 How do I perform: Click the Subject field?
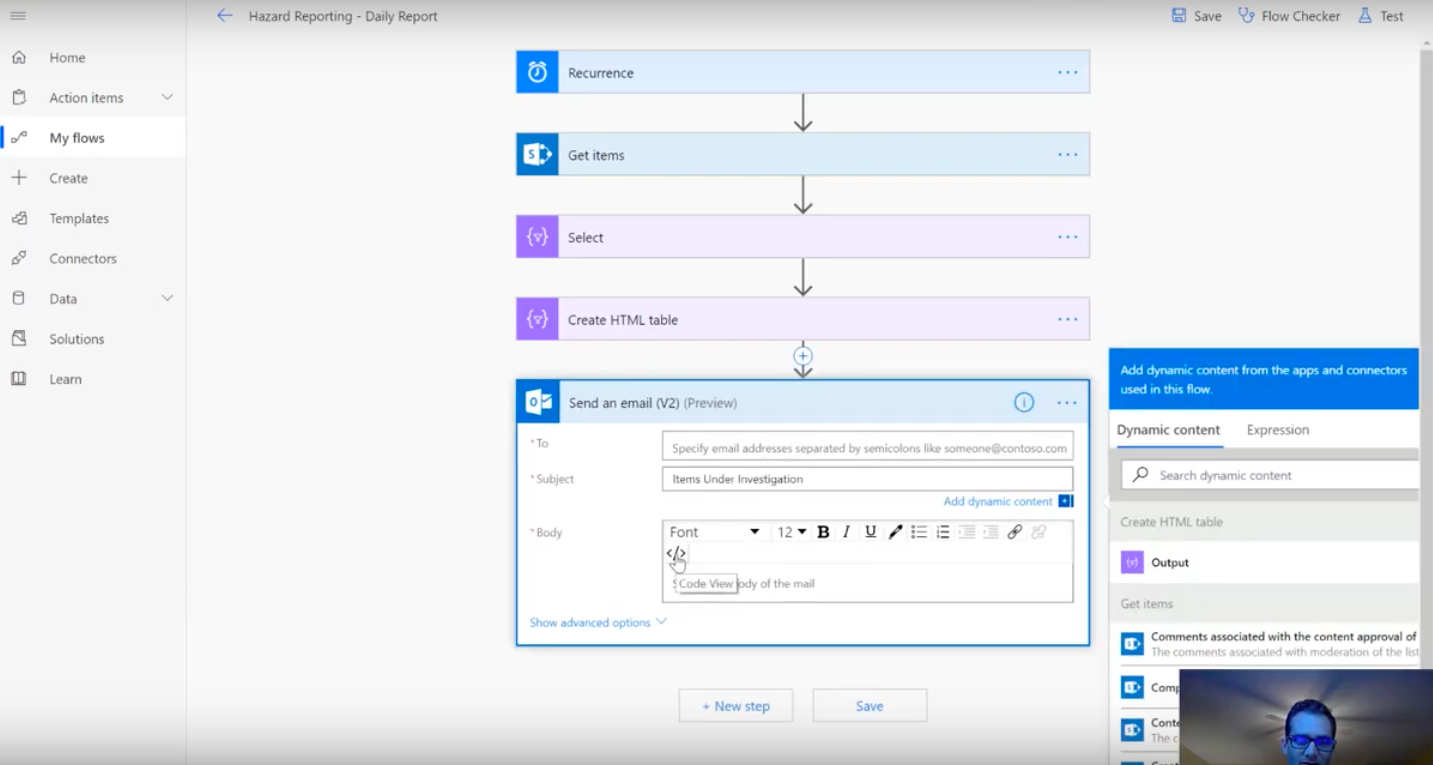[x=867, y=479]
